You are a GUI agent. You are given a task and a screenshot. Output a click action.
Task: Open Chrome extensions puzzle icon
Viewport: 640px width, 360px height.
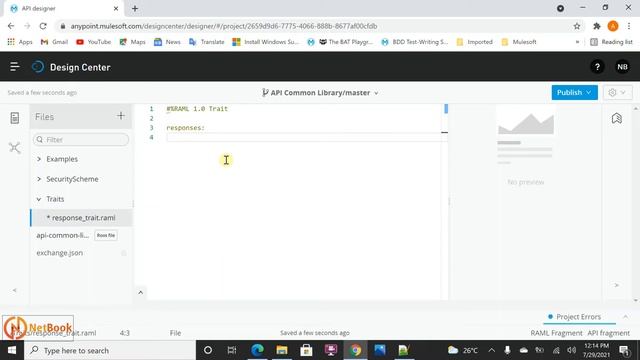597,26
